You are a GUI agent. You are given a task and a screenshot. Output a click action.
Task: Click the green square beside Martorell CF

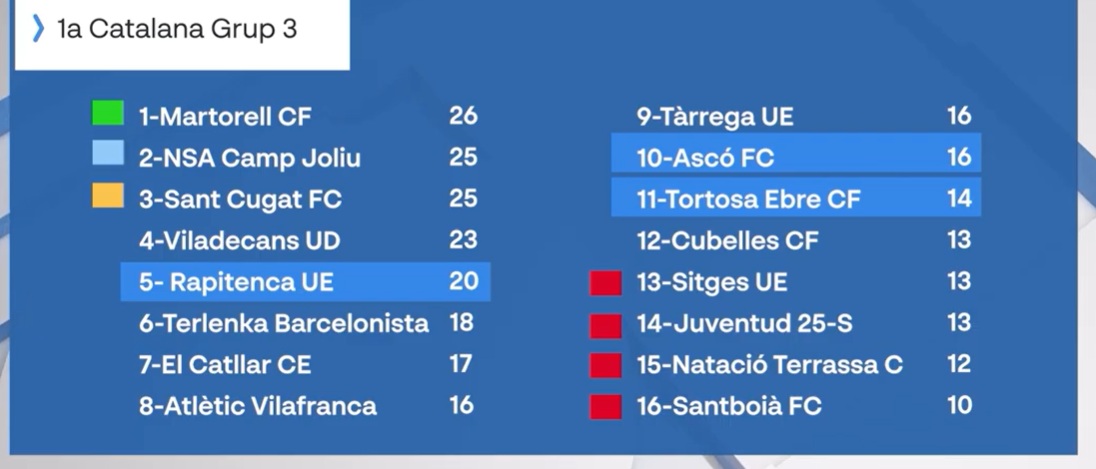(107, 114)
